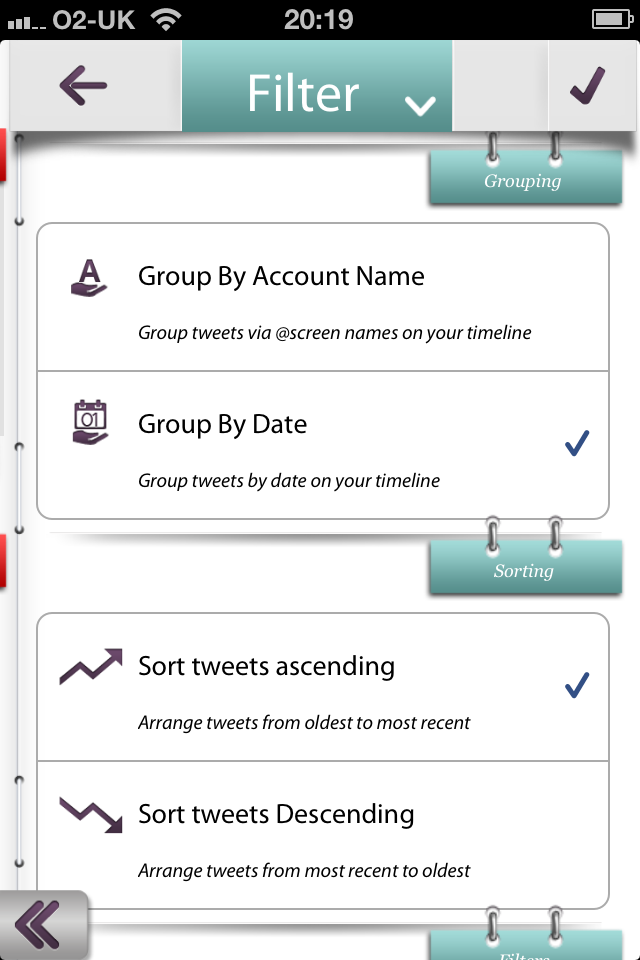Uncheck the Group By Date checkmark

(x=577, y=443)
